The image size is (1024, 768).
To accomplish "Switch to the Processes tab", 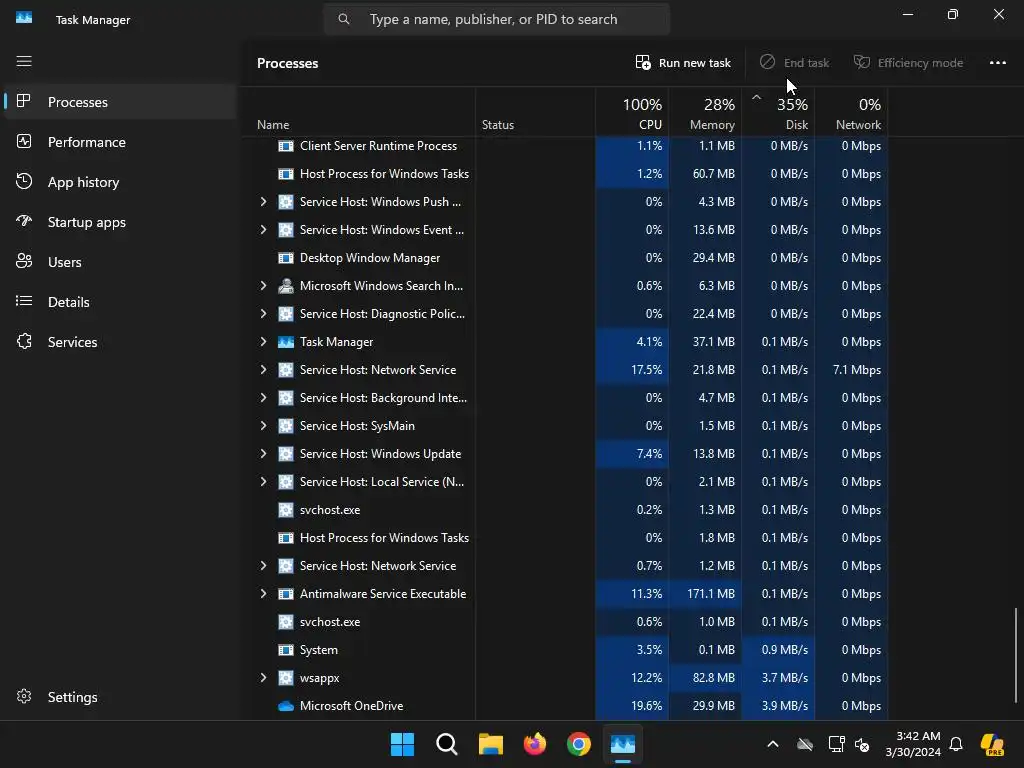I will click(120, 102).
